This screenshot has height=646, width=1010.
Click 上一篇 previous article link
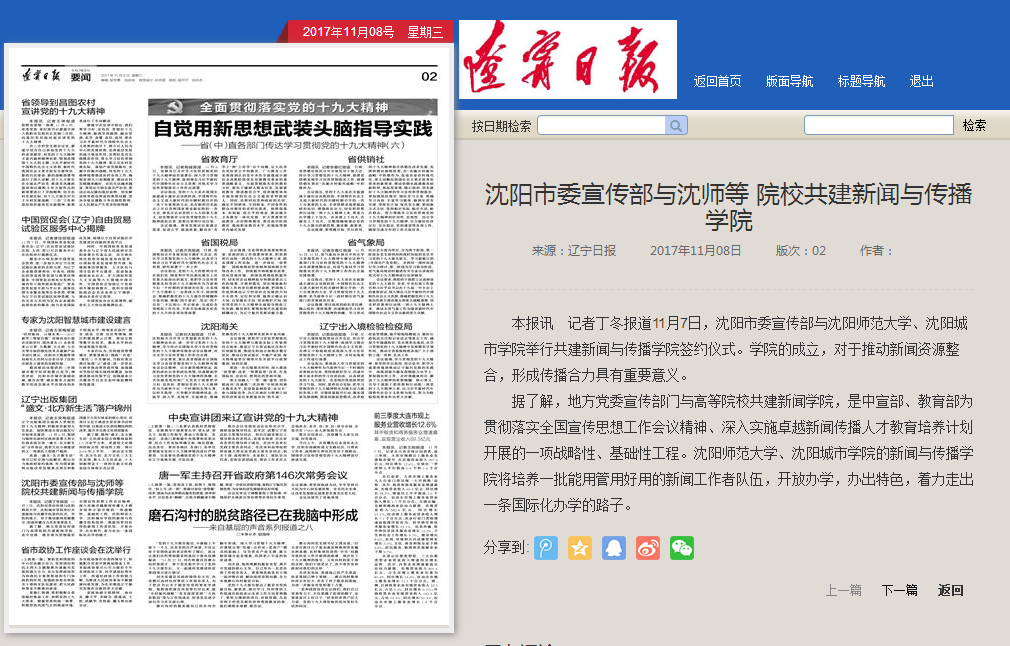tap(844, 590)
